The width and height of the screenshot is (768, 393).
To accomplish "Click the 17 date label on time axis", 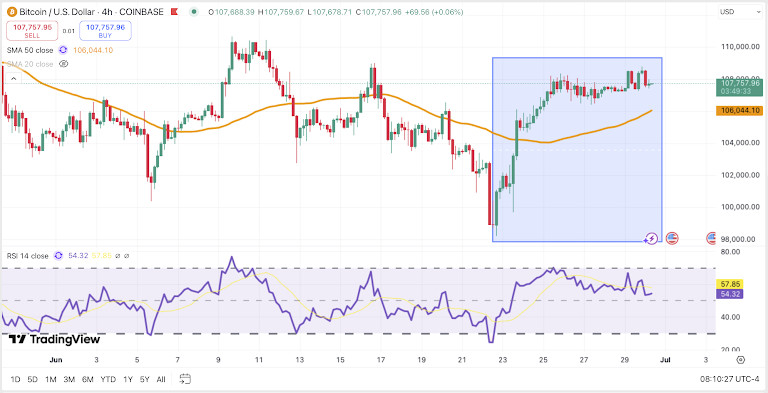I will 381,360.
